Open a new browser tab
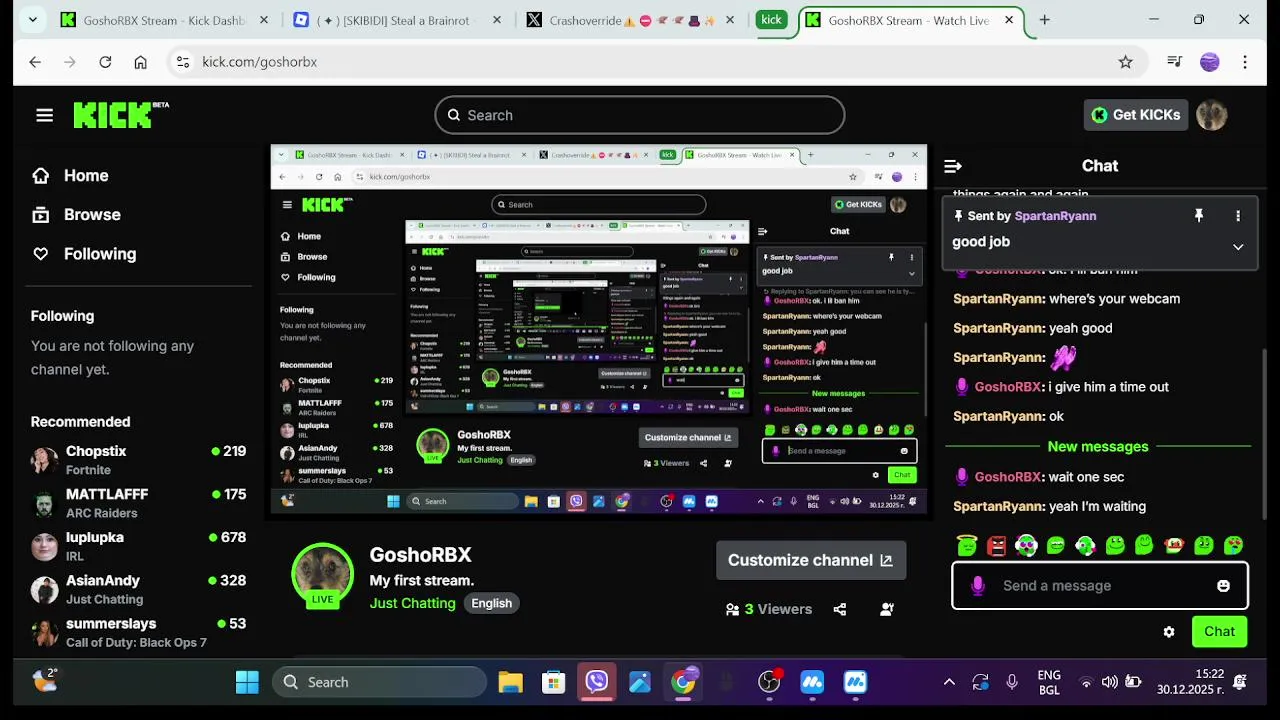 [1044, 20]
